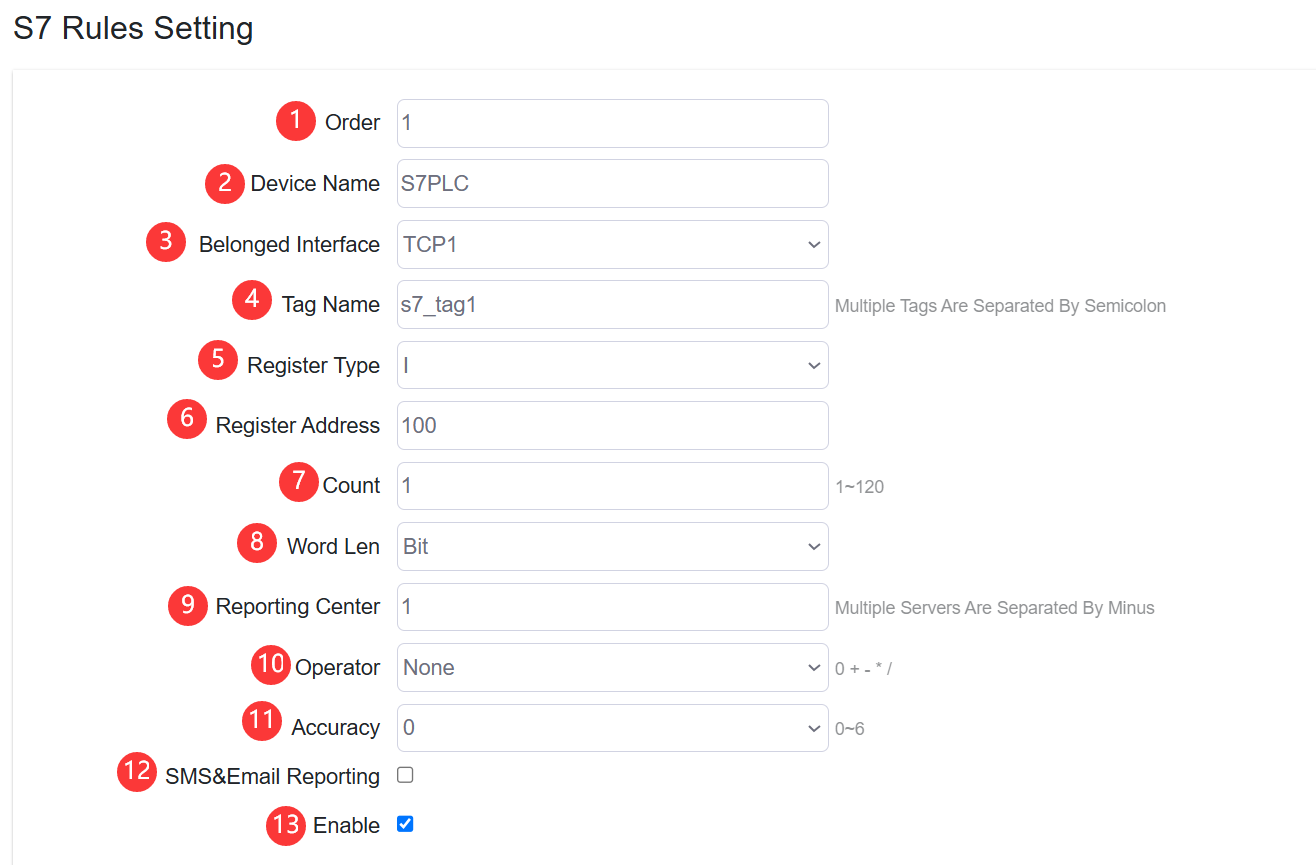Click the red badge numbered 12 beside SMS&Email Reporting
Viewport: 1316px width, 865px height.
click(135, 773)
